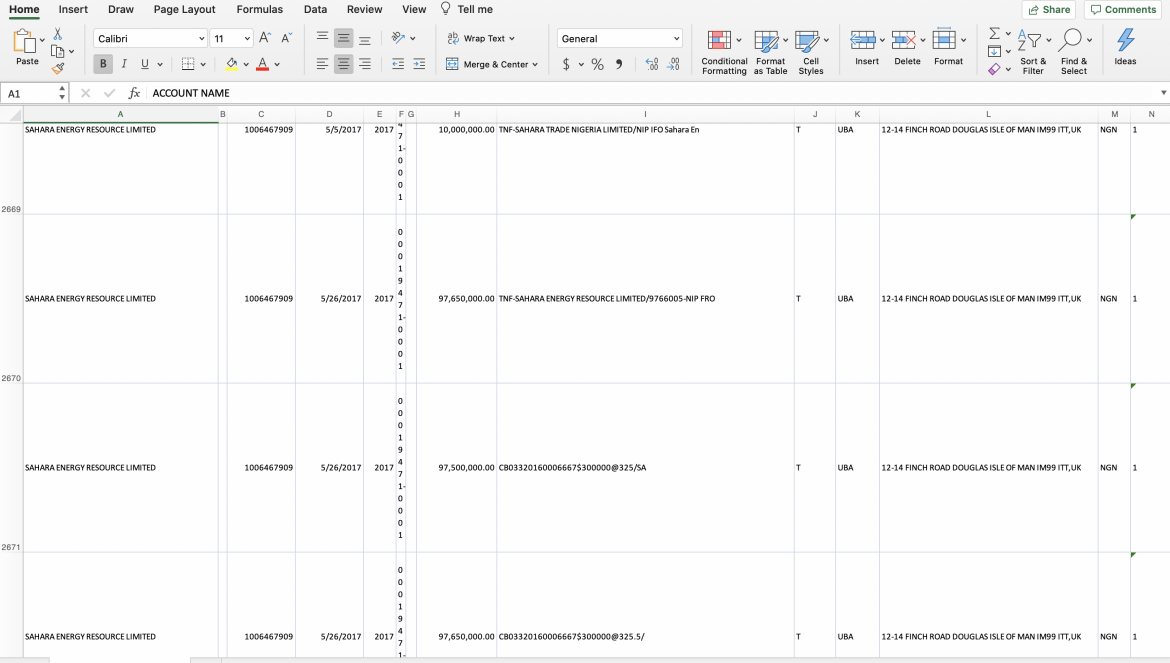Activate the Format Painter brush
This screenshot has width=1170, height=663.
pyautogui.click(x=57, y=69)
